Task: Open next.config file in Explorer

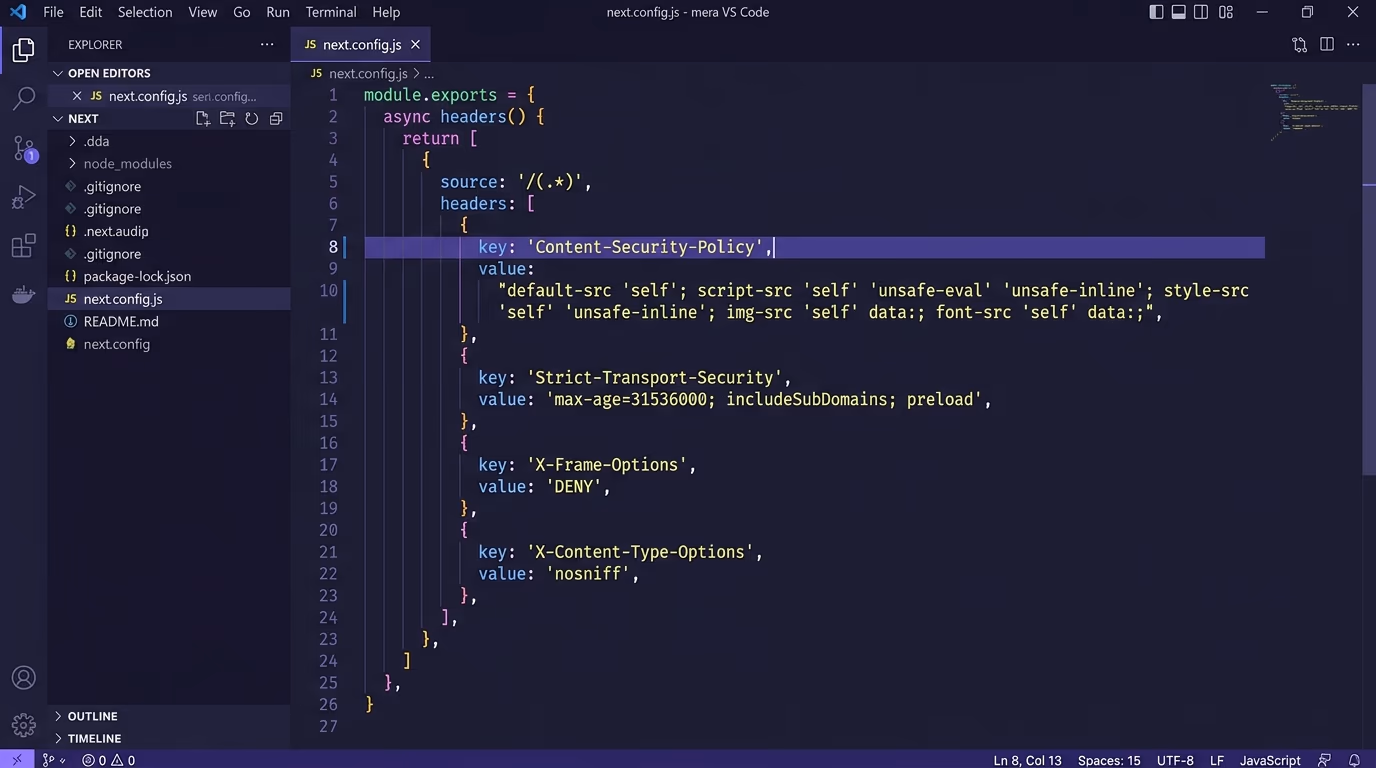Action: [117, 344]
